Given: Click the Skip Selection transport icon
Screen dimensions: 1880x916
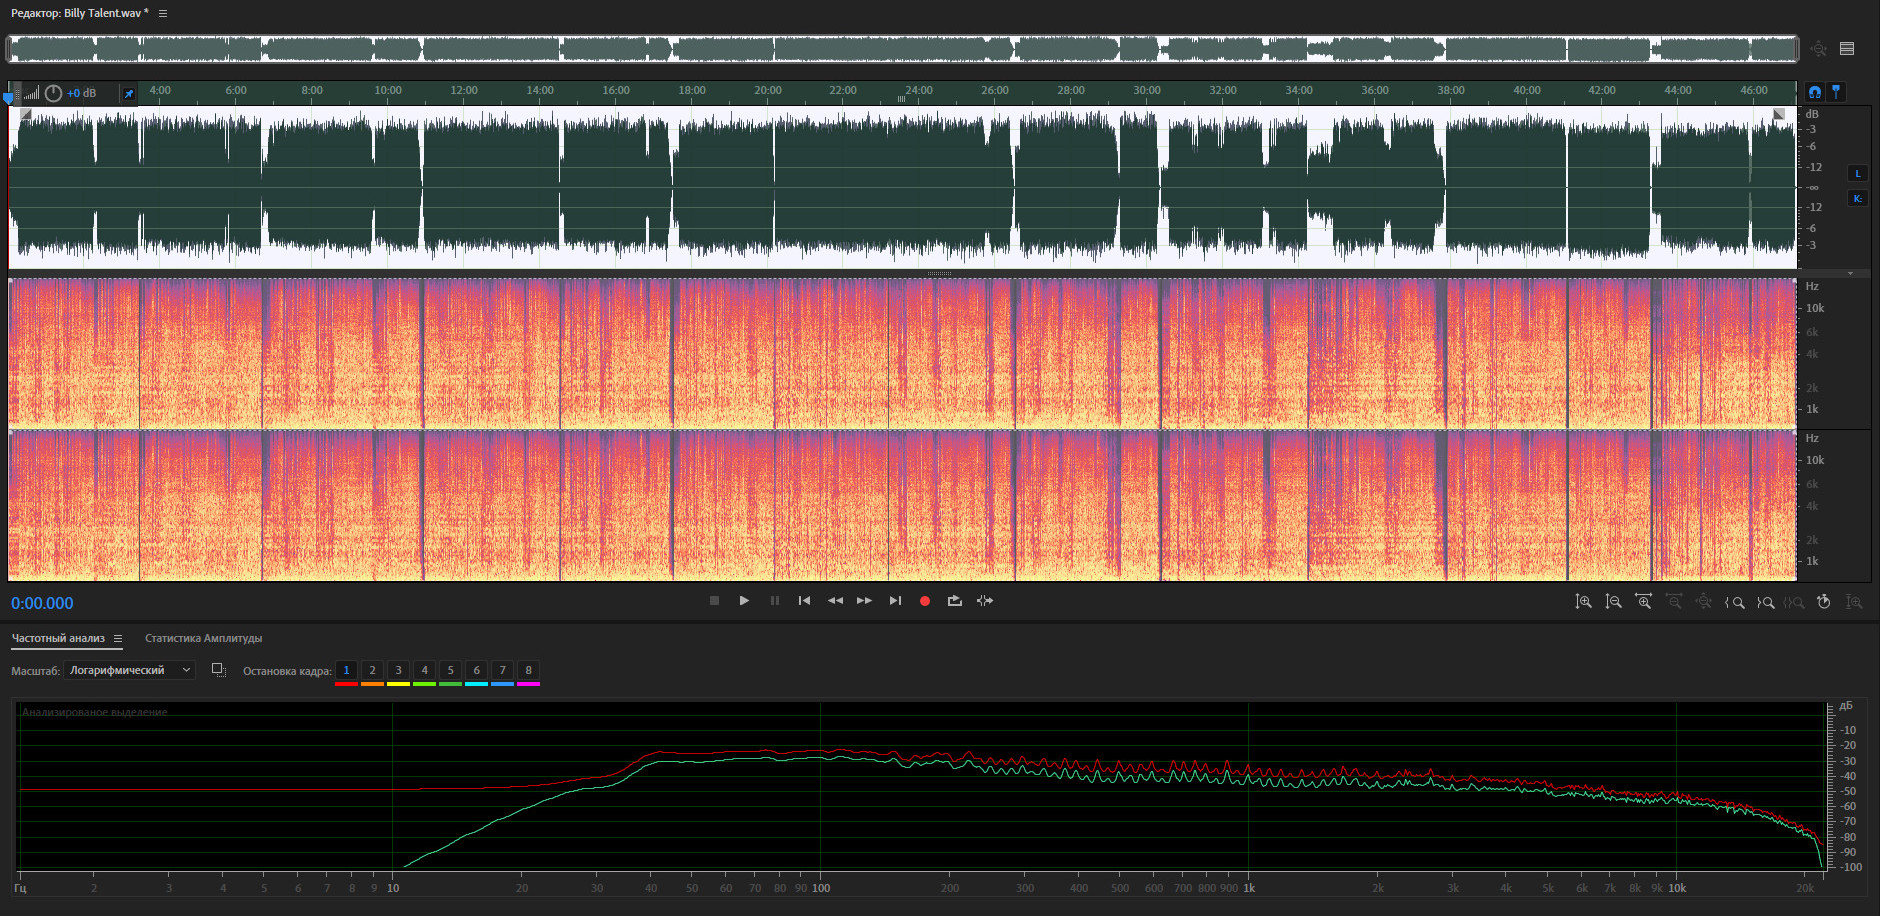Looking at the screenshot, I should [985, 601].
